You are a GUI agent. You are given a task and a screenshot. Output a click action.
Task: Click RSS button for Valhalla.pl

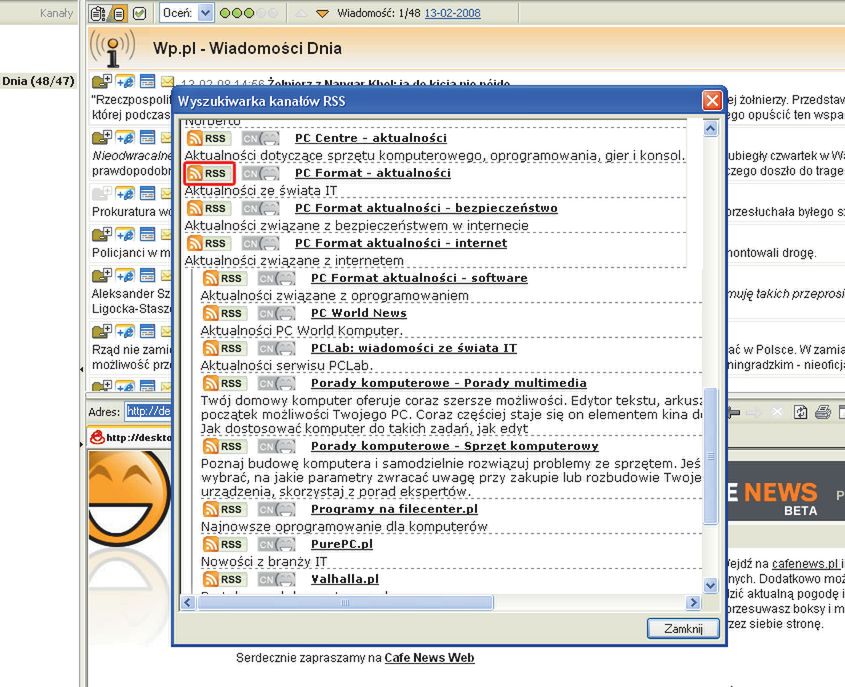tap(225, 580)
